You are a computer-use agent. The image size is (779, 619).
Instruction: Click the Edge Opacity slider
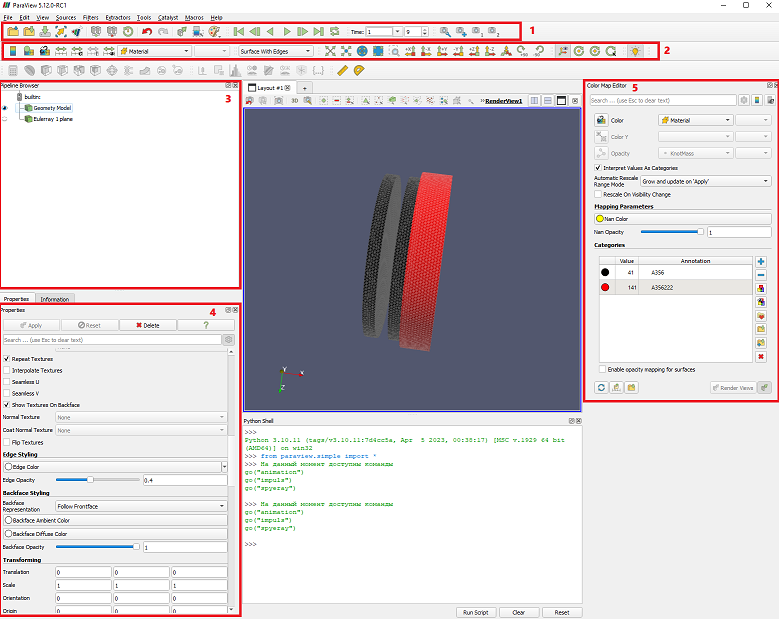click(x=97, y=480)
